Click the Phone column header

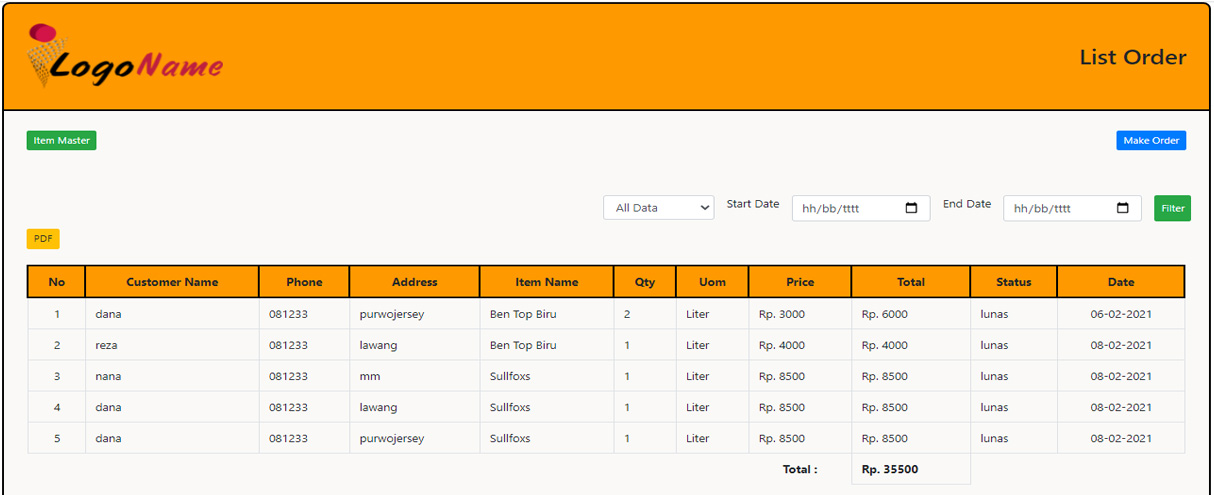pyautogui.click(x=304, y=282)
